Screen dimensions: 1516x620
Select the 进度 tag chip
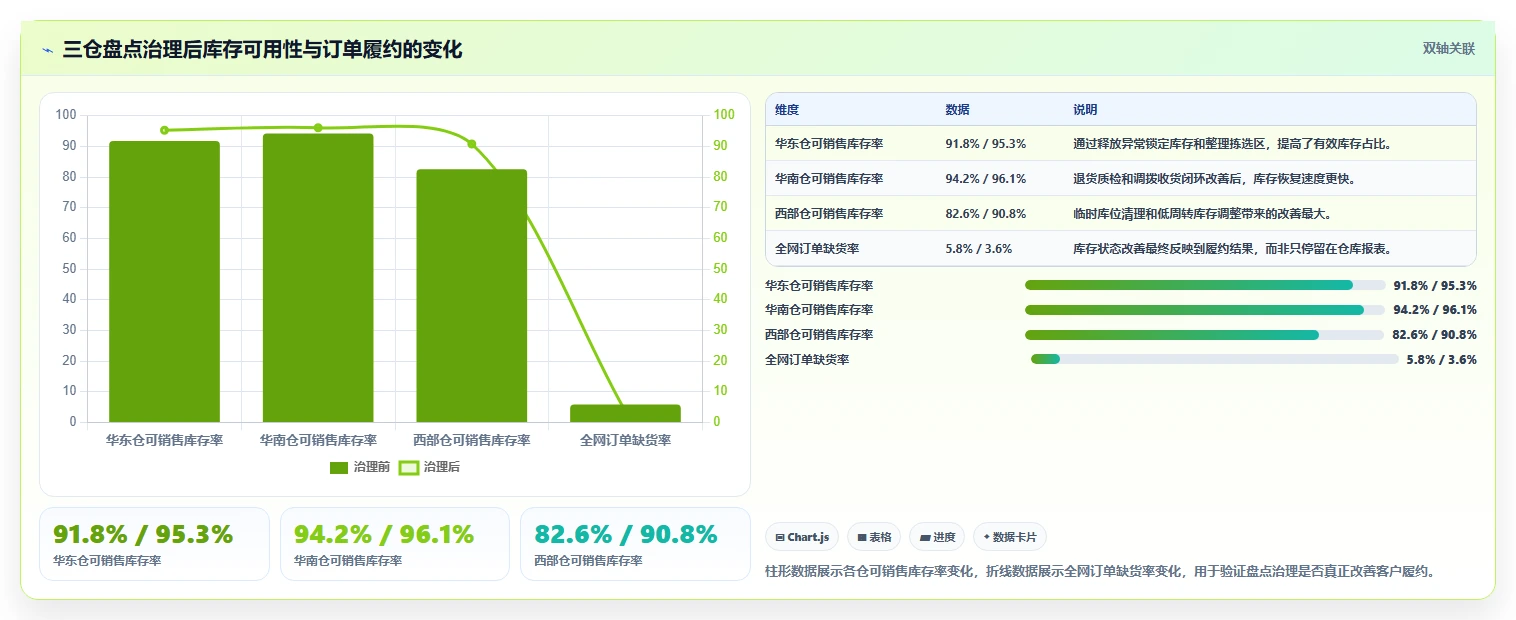pos(937,537)
